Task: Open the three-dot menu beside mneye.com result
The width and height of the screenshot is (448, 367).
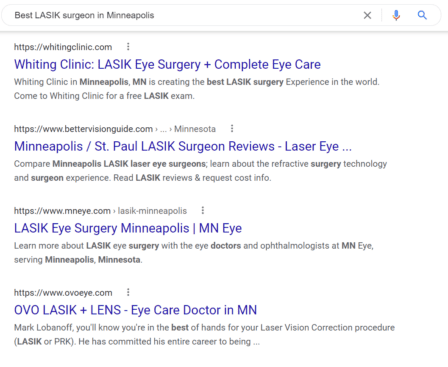Action: click(x=203, y=210)
